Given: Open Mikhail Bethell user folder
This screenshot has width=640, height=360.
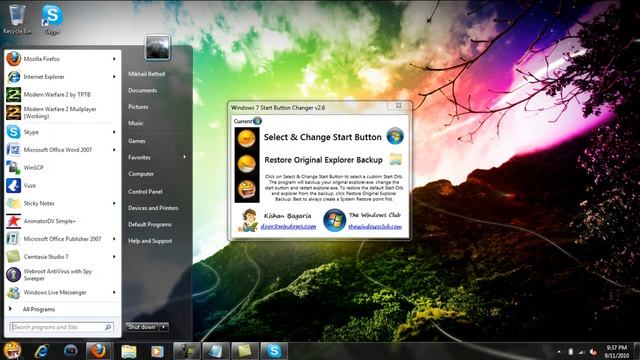Looking at the screenshot, I should 147,74.
